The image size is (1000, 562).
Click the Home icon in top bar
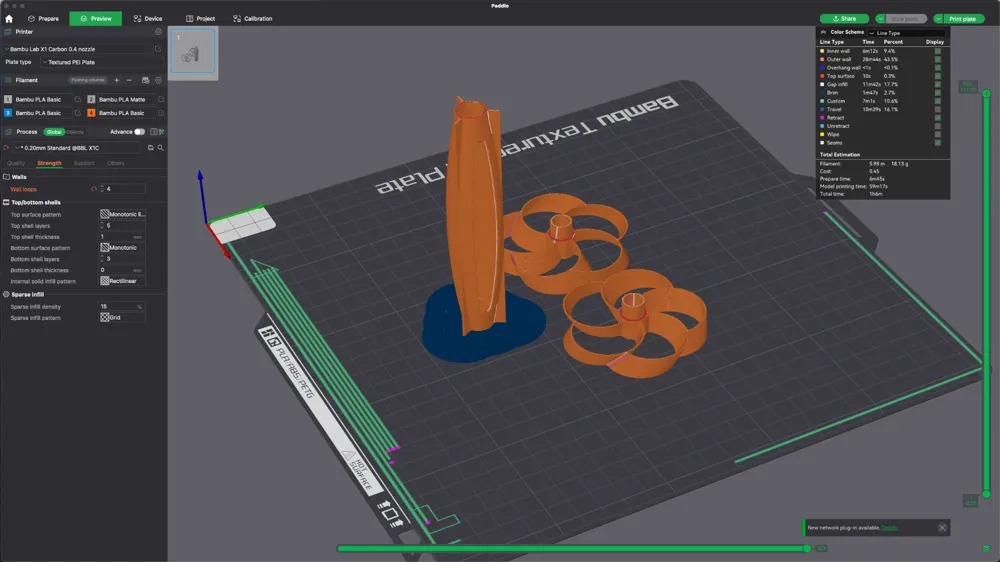[x=9, y=18]
